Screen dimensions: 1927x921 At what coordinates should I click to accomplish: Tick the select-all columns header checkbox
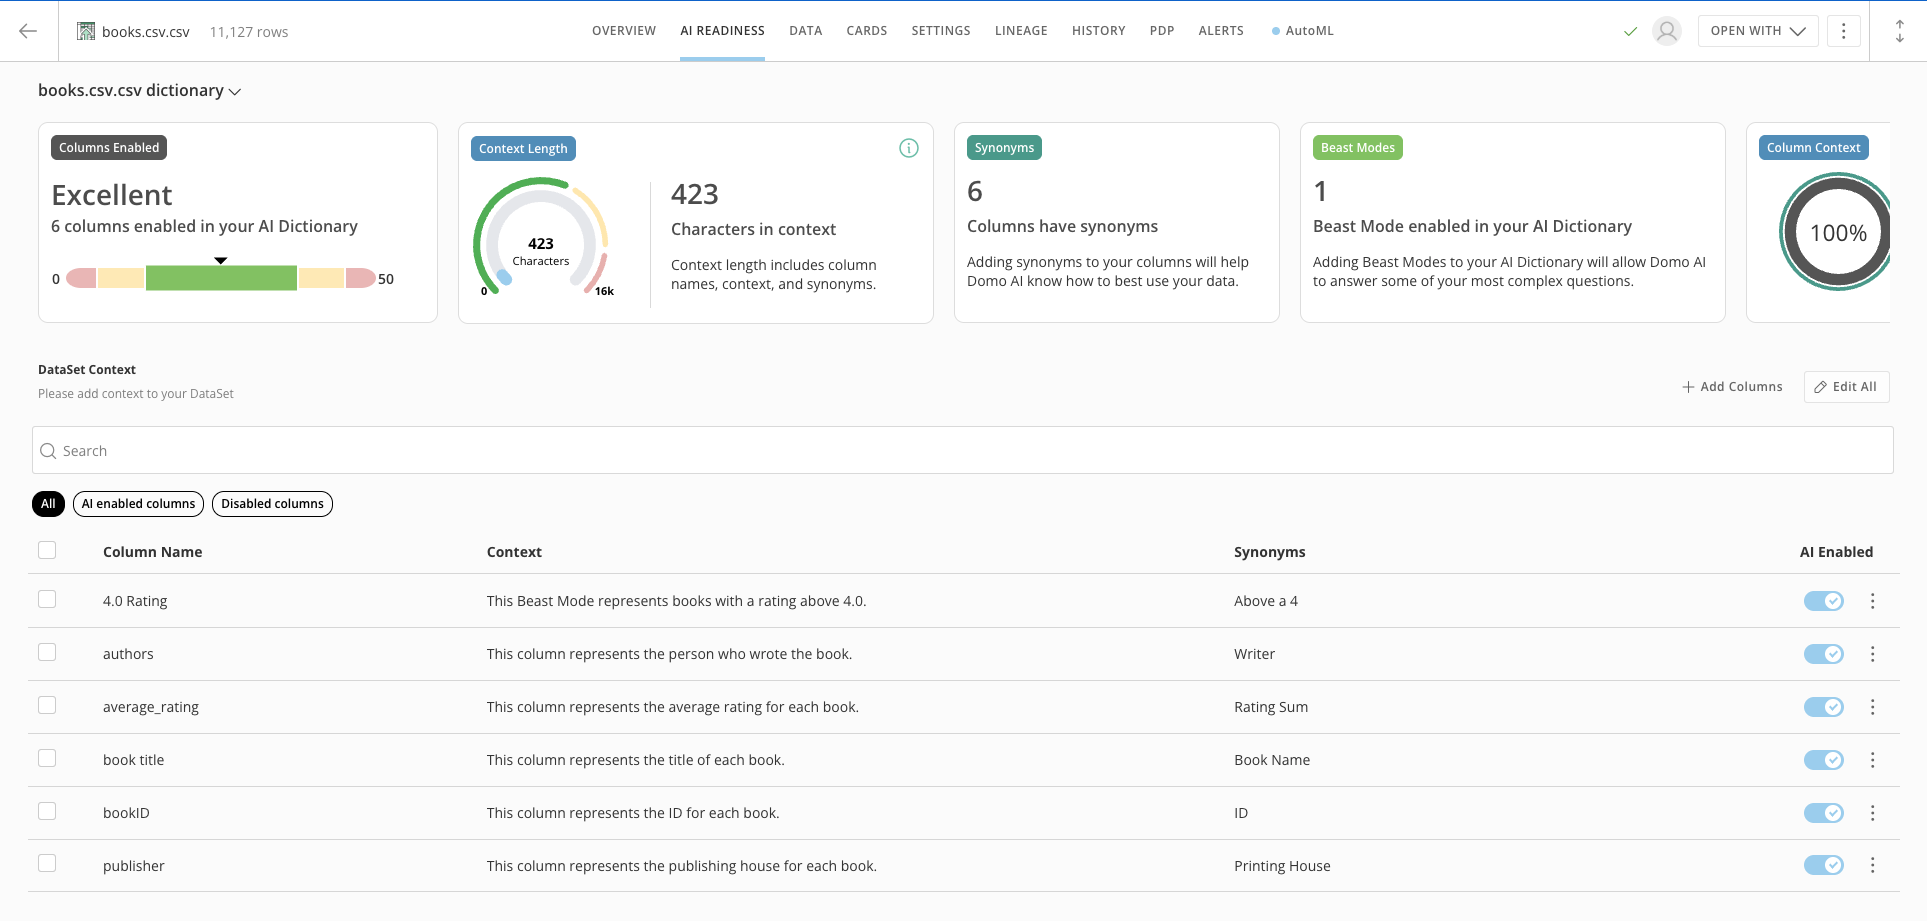click(47, 550)
